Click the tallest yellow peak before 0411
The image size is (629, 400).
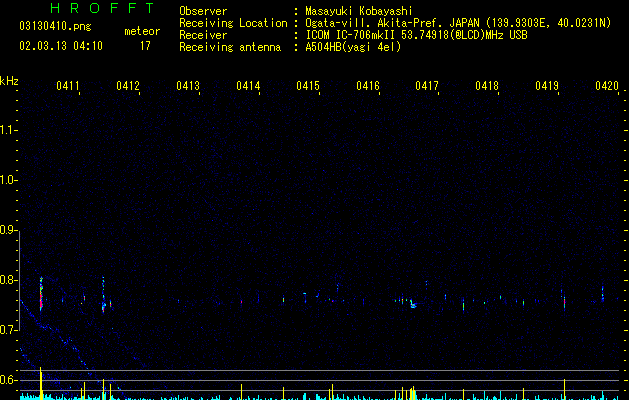41,383
